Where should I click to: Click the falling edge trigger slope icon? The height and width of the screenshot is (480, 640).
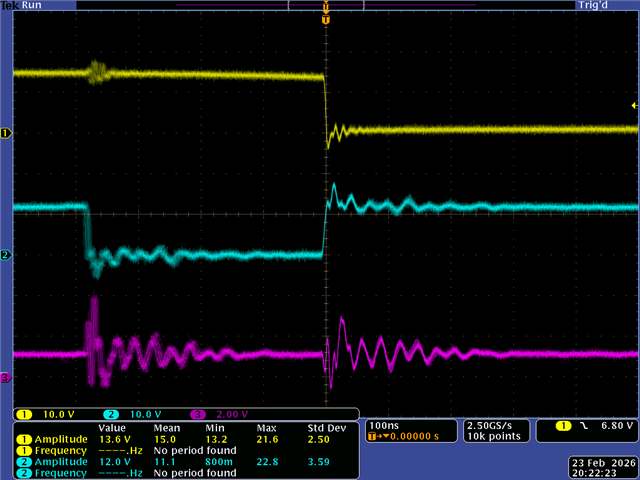click(x=584, y=426)
